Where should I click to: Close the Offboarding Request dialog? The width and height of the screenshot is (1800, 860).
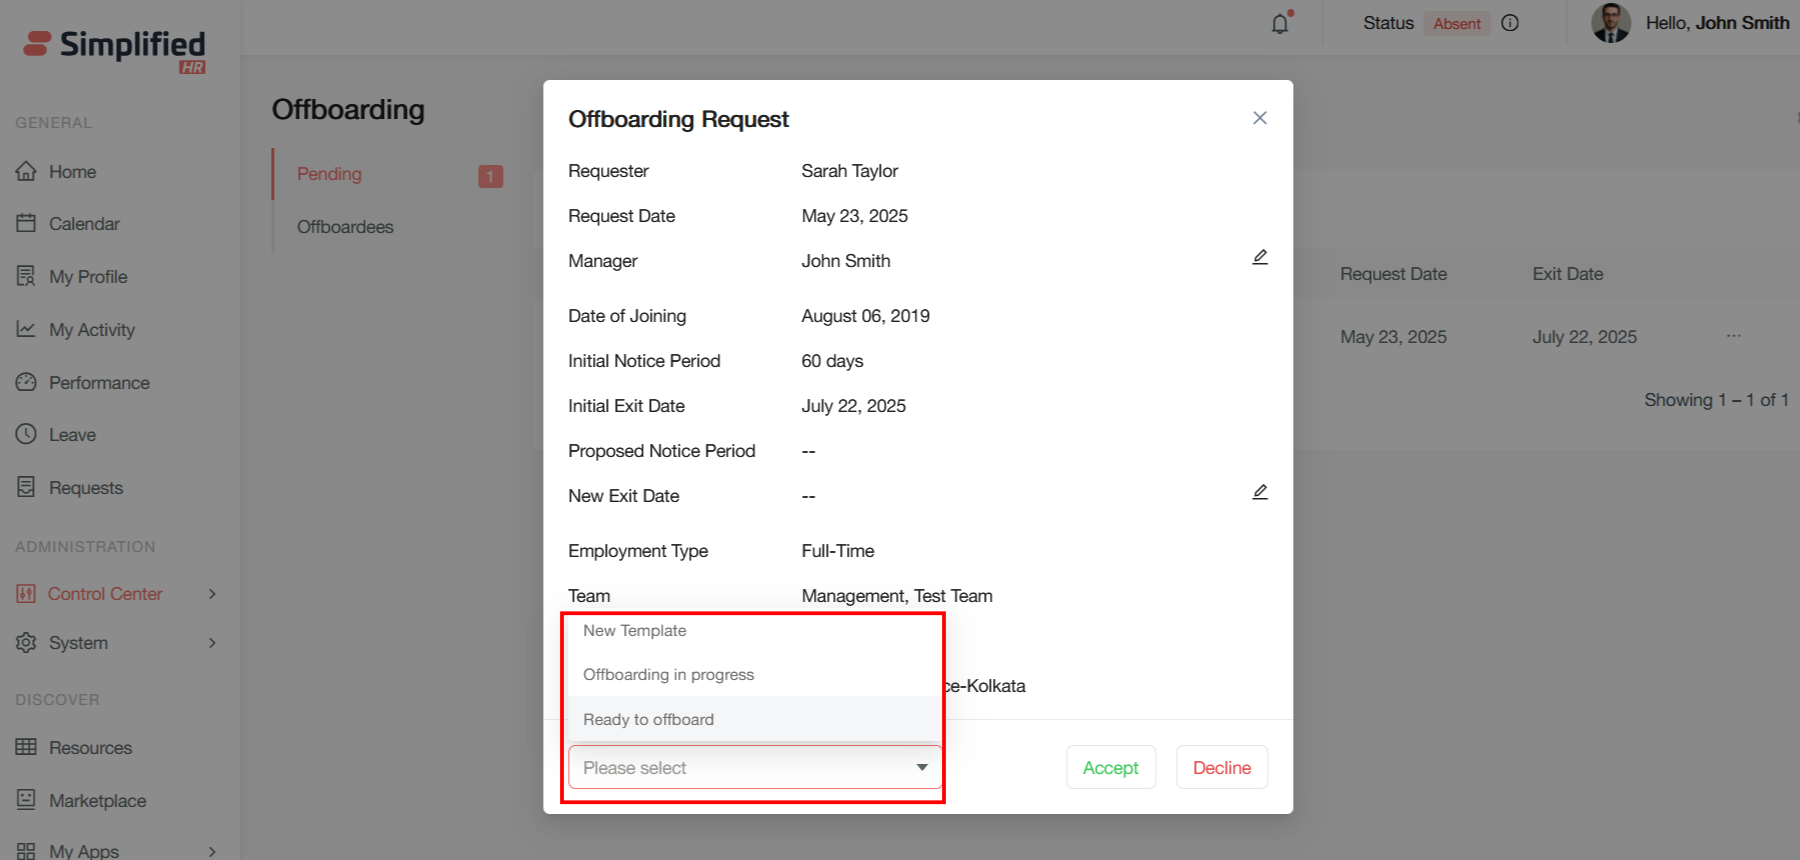pos(1260,118)
